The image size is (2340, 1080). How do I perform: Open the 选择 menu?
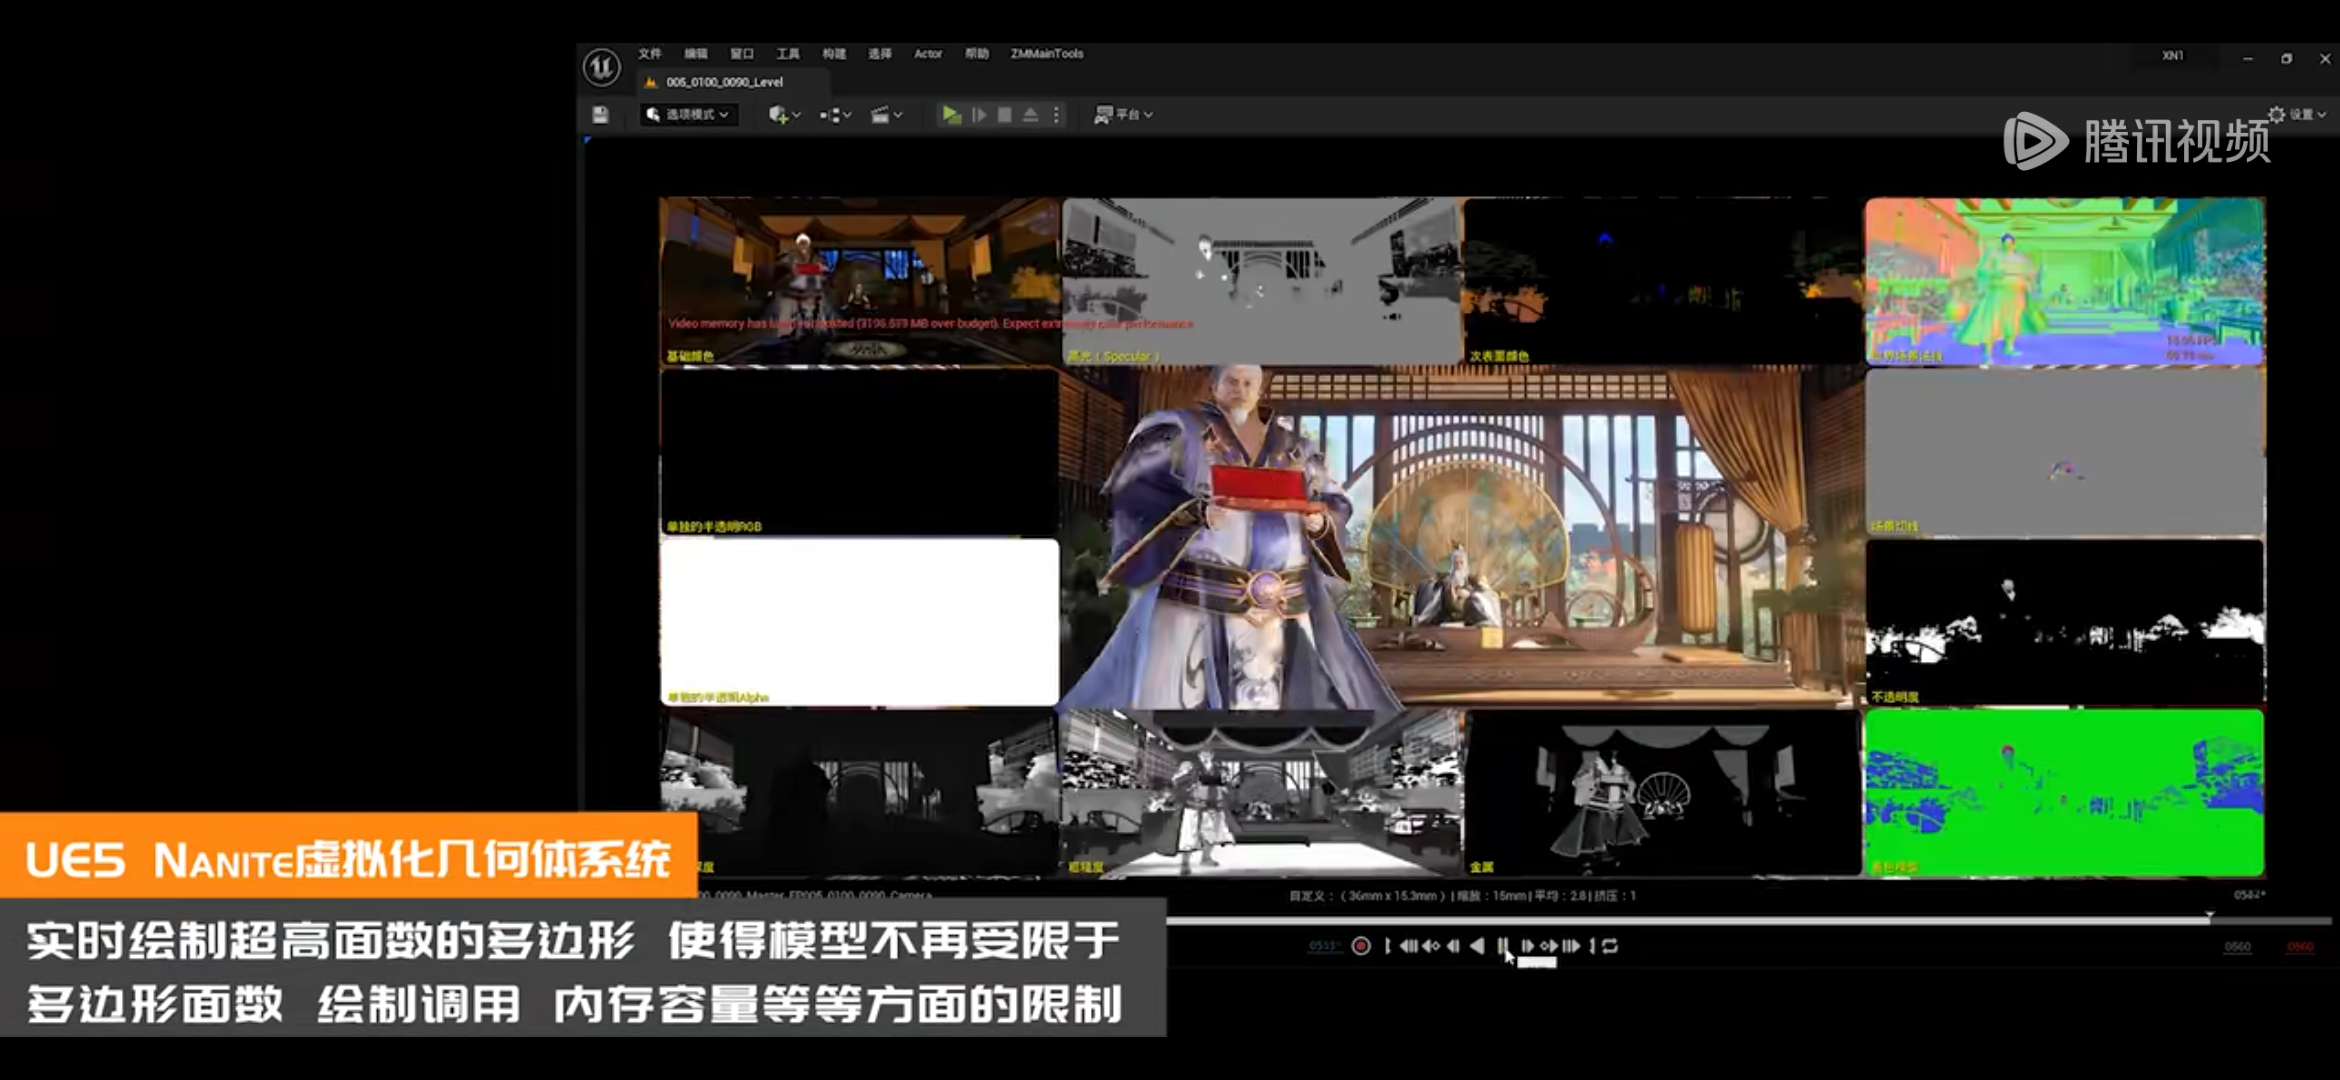880,54
